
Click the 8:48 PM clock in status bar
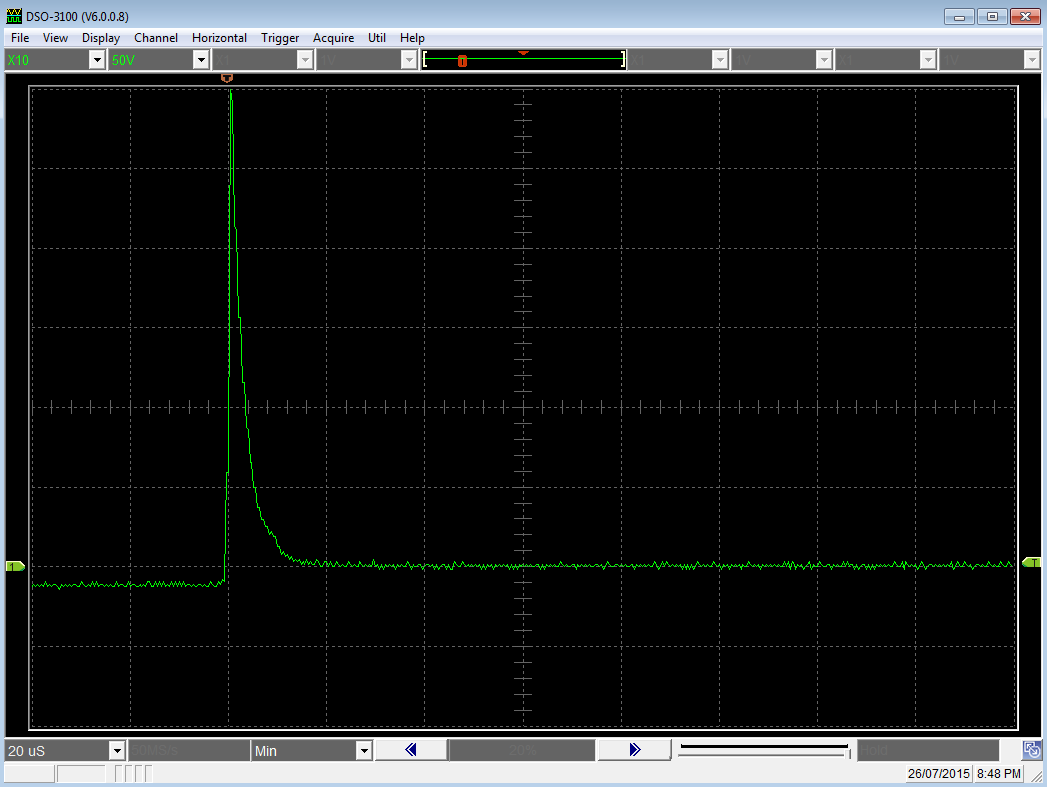999,774
